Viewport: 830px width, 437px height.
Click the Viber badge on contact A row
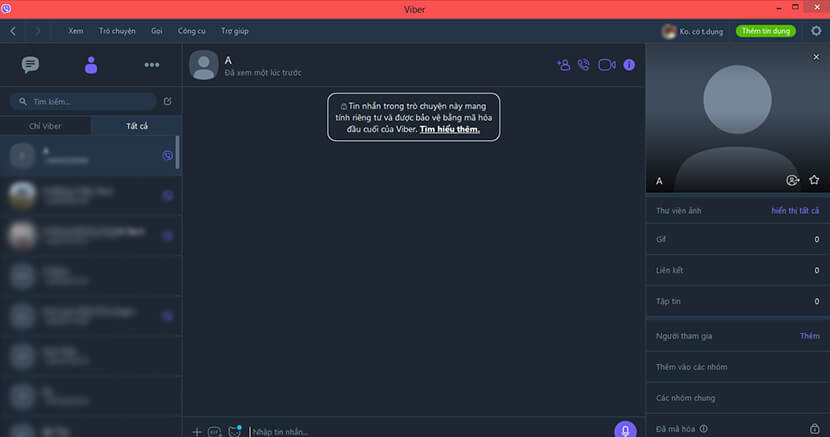167,156
